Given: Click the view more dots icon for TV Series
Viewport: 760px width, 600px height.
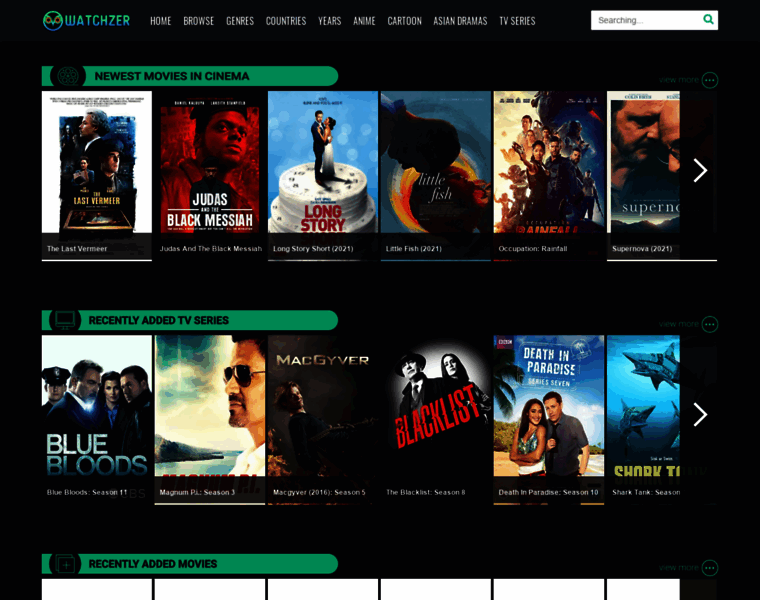Looking at the screenshot, I should click(x=710, y=324).
